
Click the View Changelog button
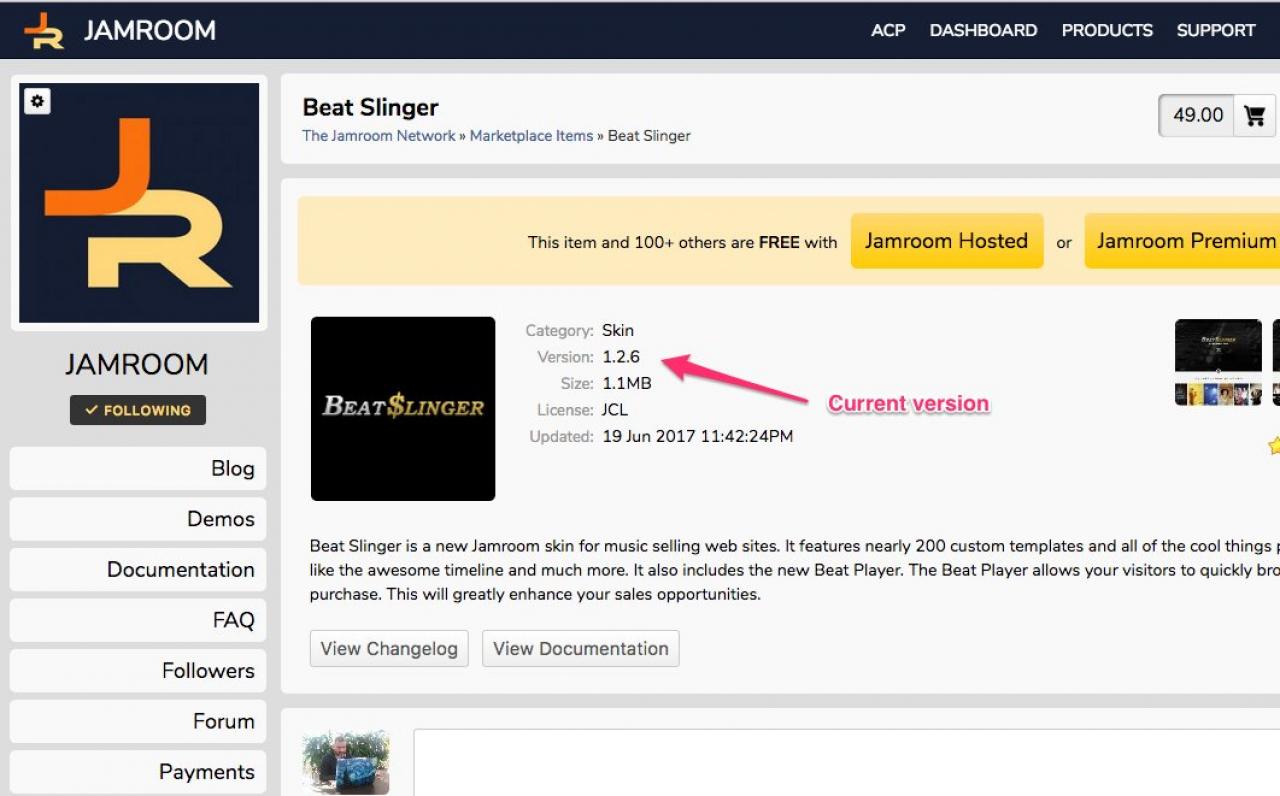click(x=389, y=649)
